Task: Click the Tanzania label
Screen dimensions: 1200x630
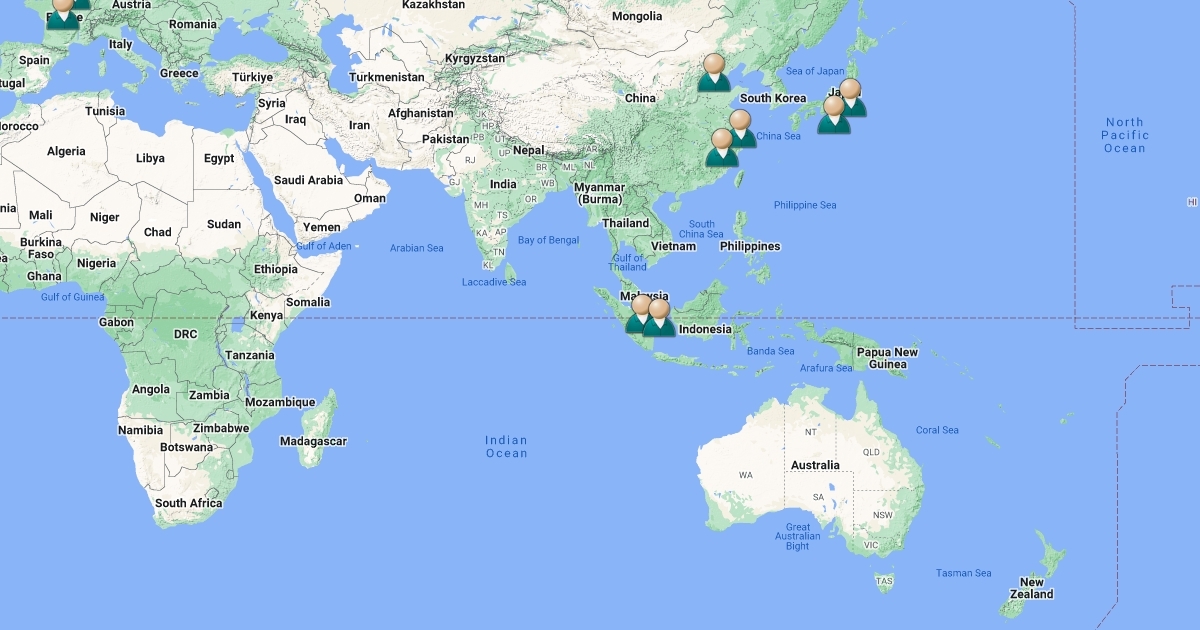Action: (250, 355)
